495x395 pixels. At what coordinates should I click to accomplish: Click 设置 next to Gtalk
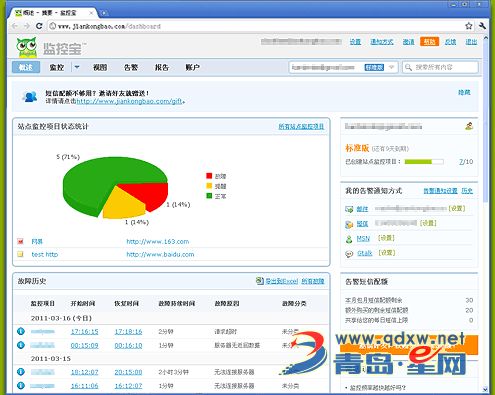click(387, 253)
